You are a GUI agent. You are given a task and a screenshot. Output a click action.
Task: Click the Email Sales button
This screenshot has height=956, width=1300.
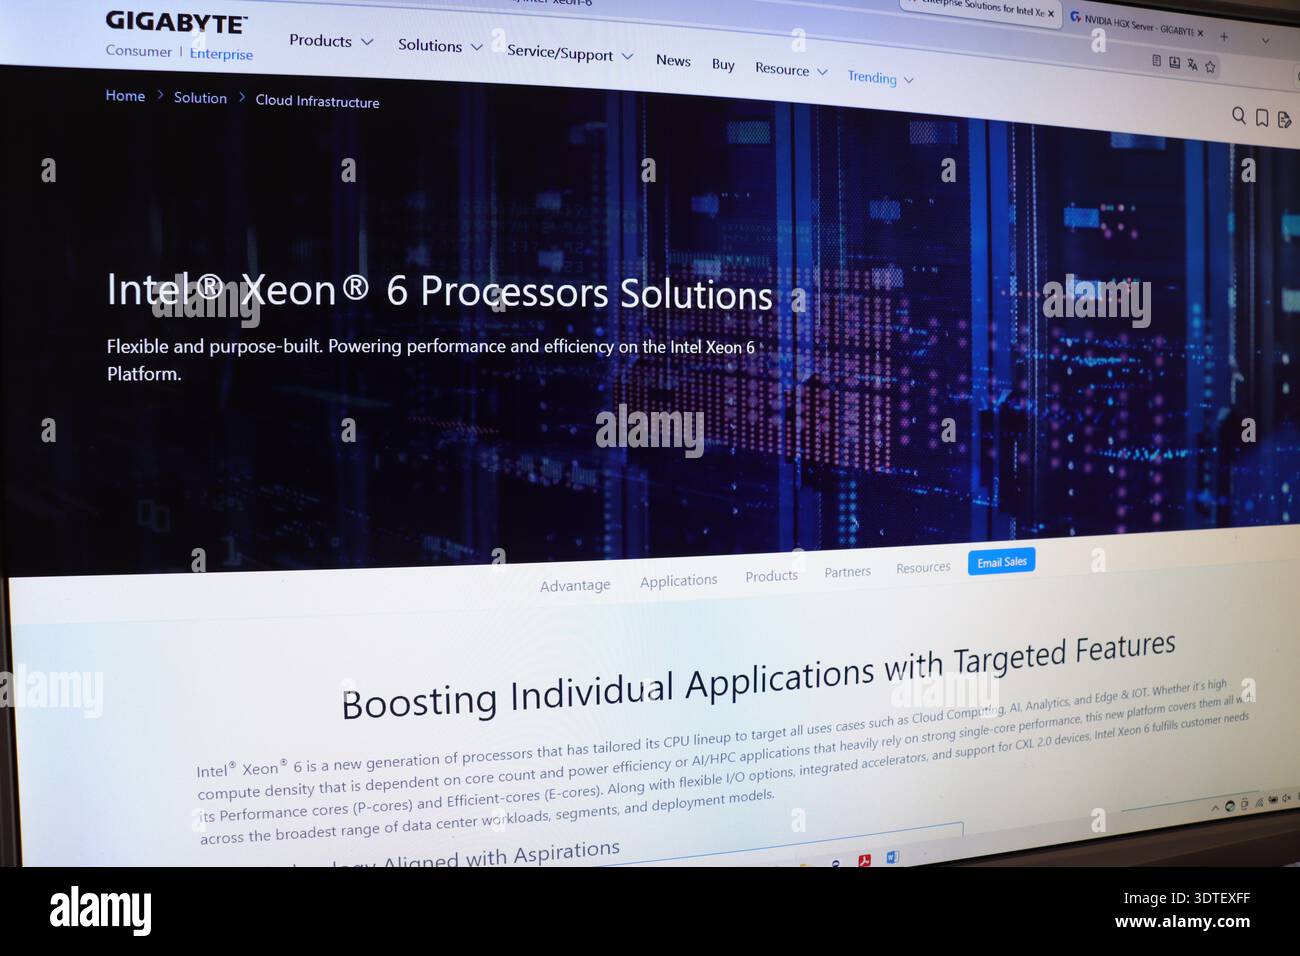[x=1001, y=562]
